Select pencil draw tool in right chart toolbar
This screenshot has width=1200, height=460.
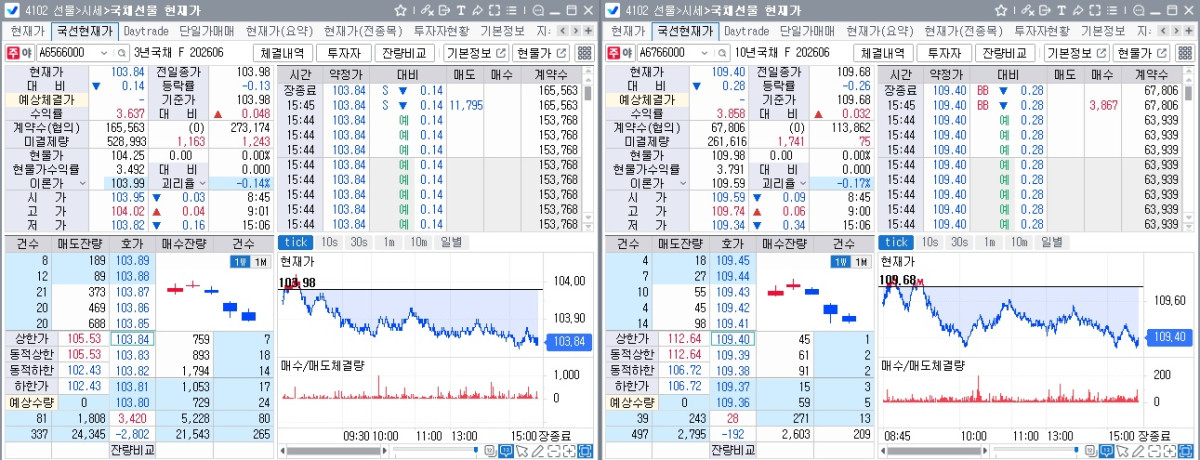pos(1139,451)
